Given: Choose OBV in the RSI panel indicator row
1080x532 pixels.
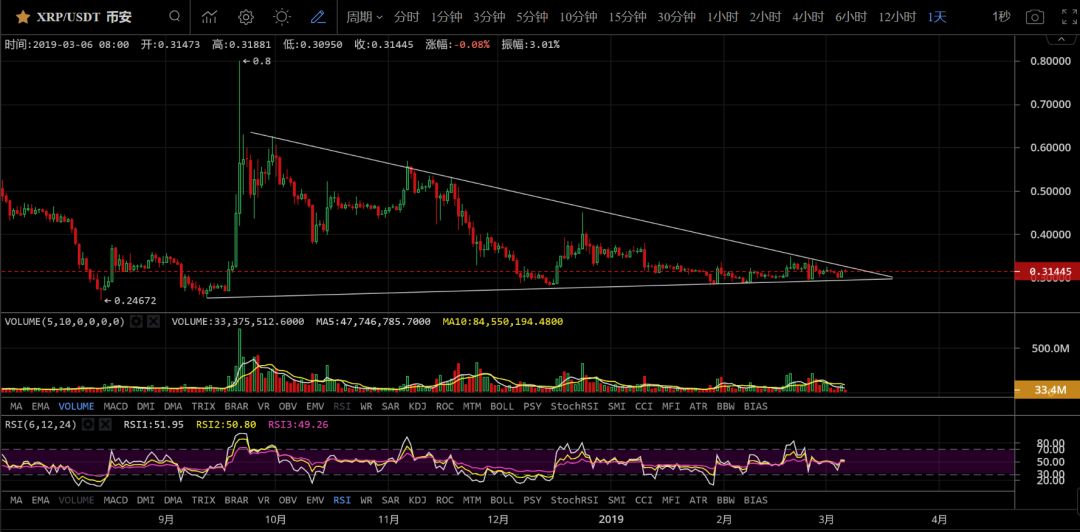Looking at the screenshot, I should [x=287, y=500].
